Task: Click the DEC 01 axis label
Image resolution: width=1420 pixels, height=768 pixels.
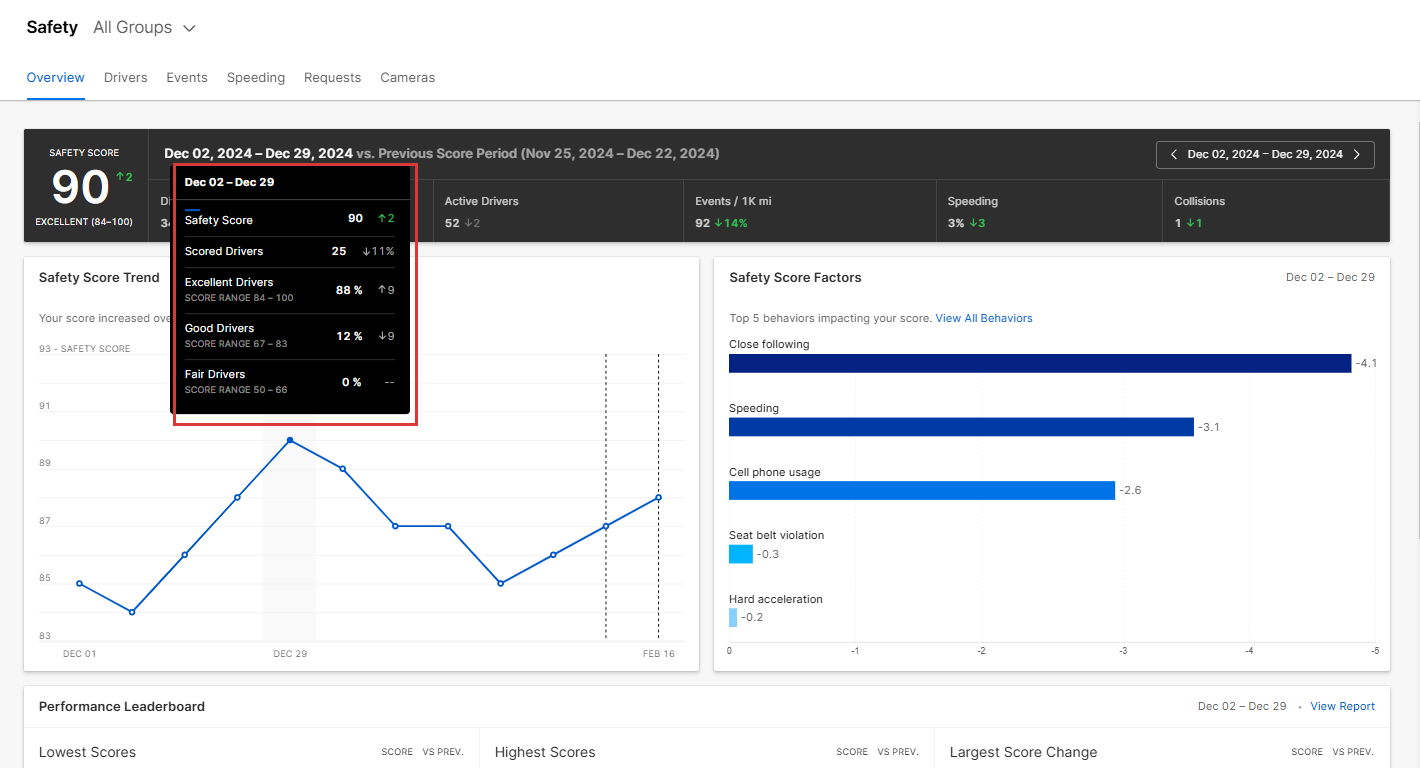Action: pos(79,654)
